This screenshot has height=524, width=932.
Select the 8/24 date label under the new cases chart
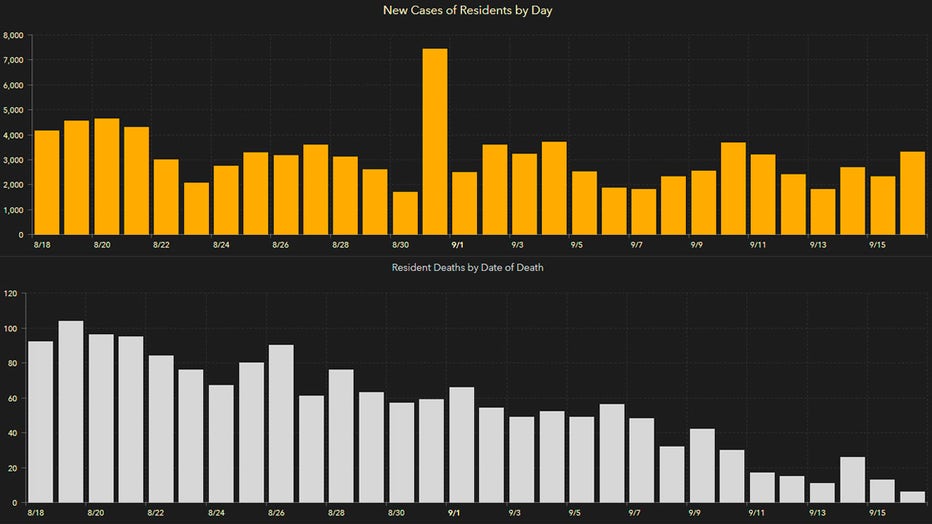pos(221,245)
